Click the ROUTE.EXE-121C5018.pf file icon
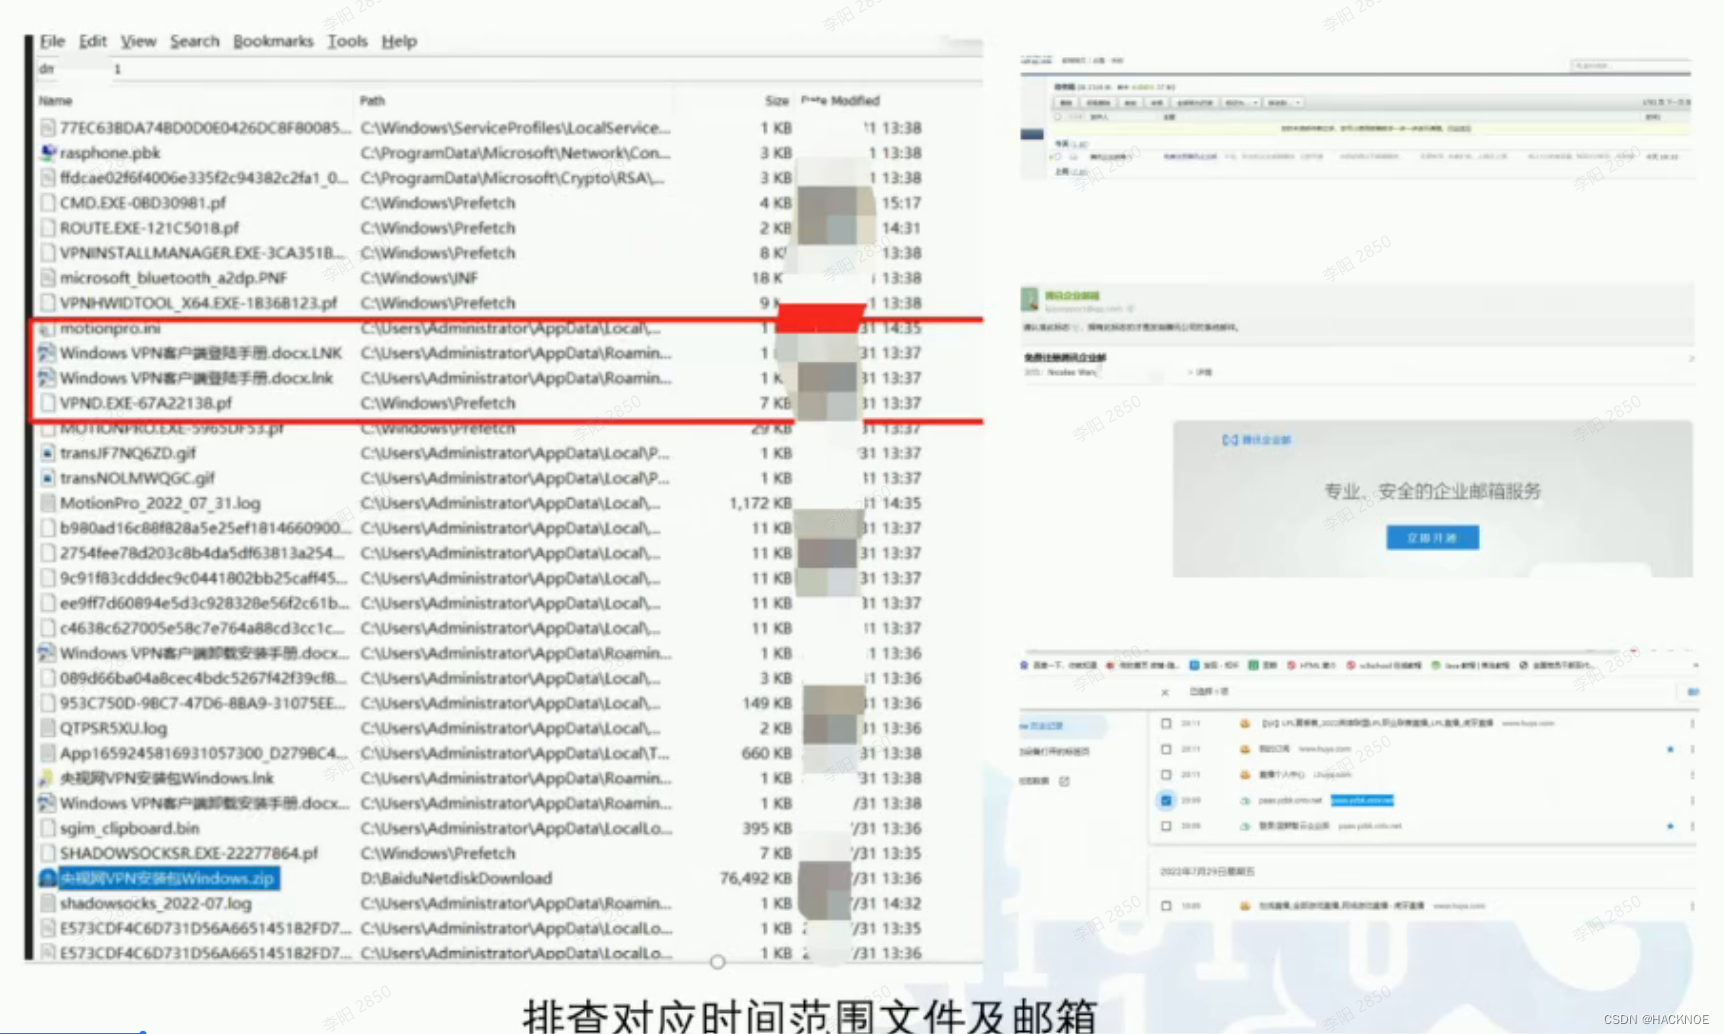Screen dimensions: 1724x1034 pos(47,228)
